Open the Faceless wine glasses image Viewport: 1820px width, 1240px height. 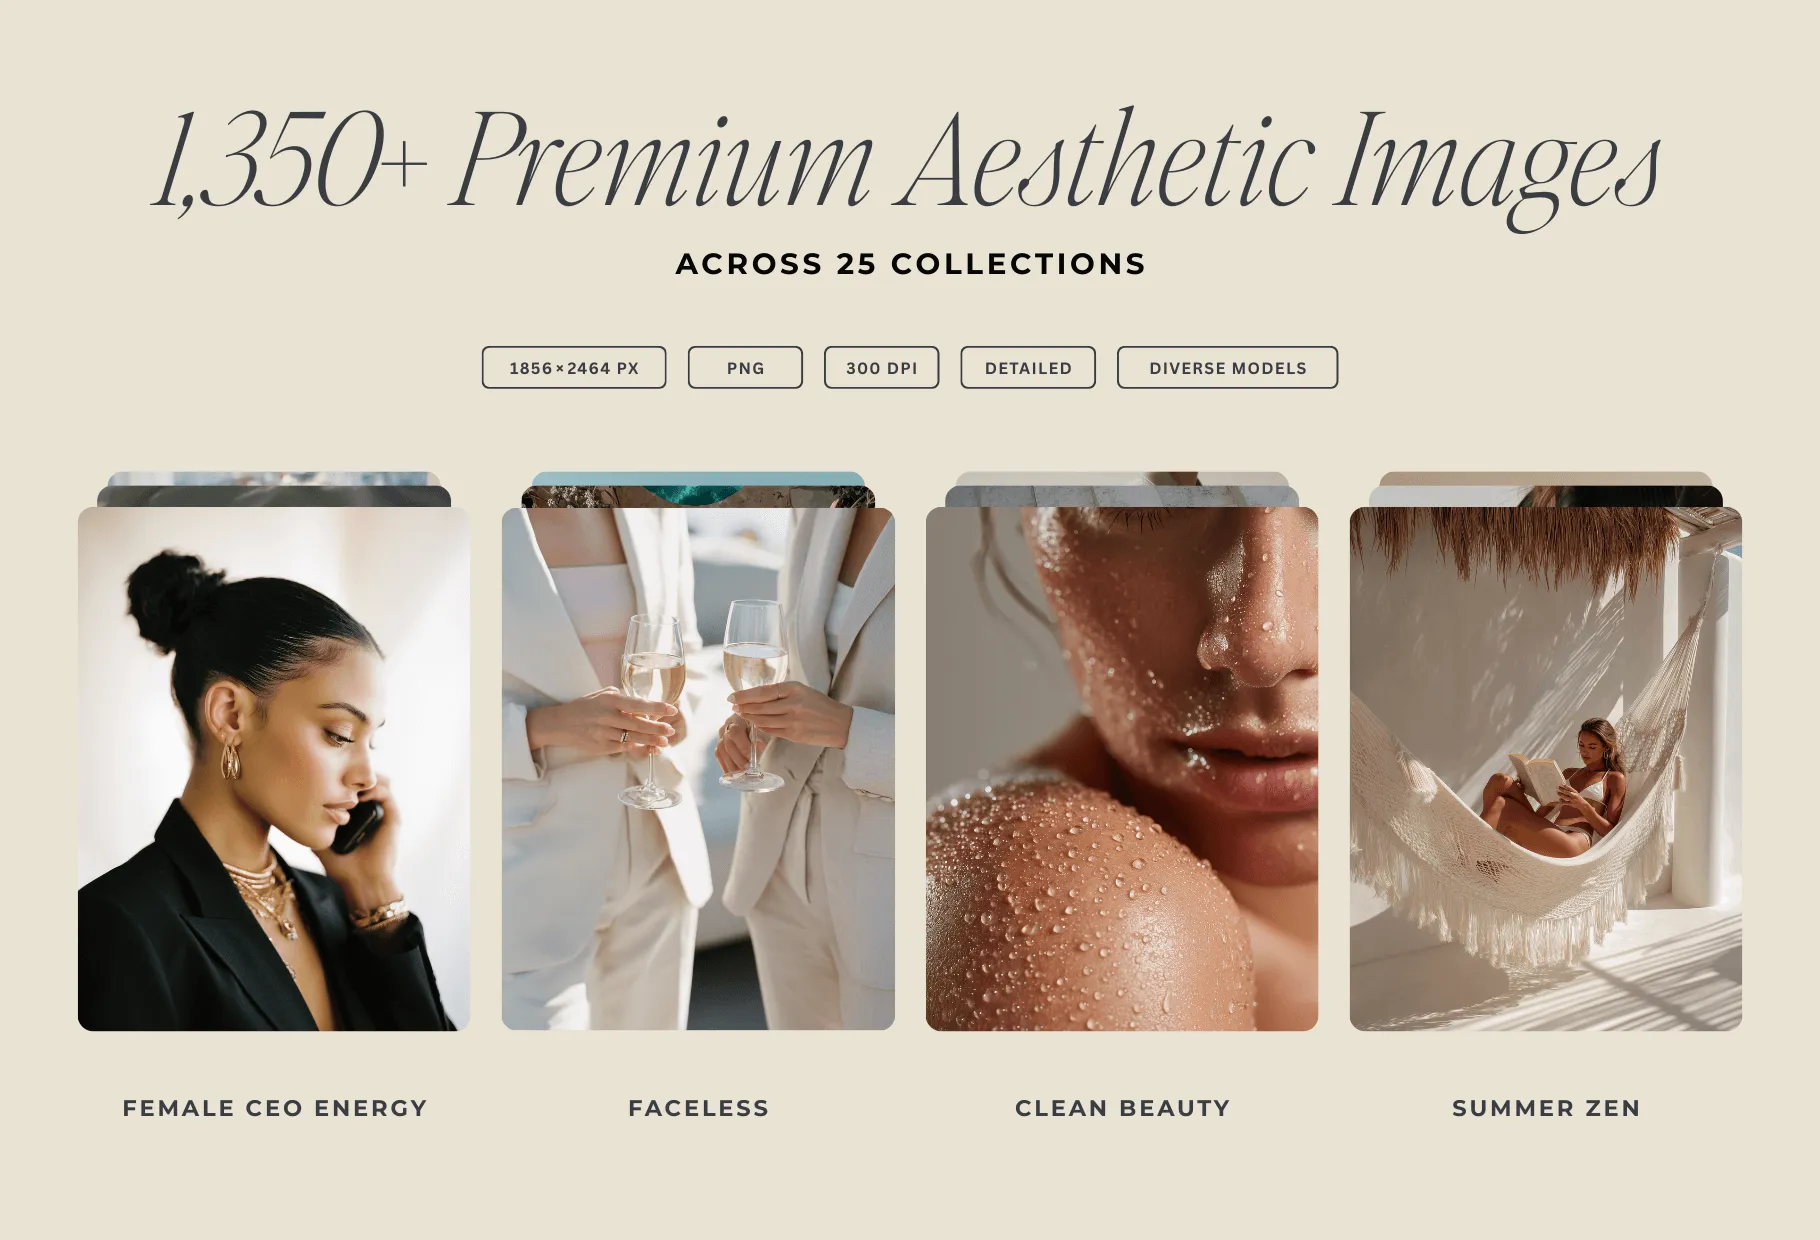(x=698, y=768)
